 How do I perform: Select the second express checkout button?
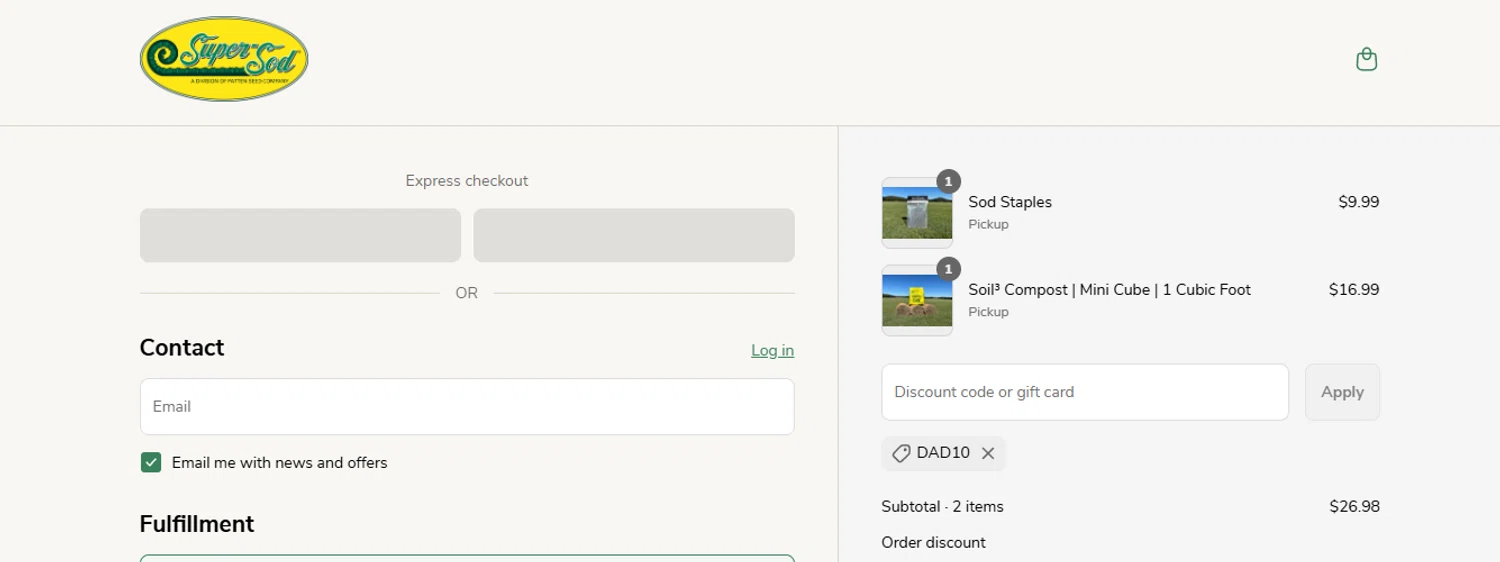(634, 235)
